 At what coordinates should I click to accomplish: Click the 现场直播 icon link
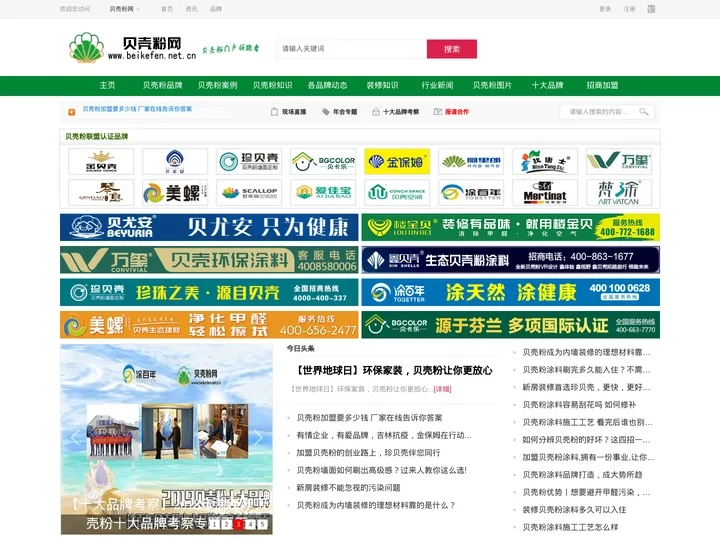tap(288, 112)
